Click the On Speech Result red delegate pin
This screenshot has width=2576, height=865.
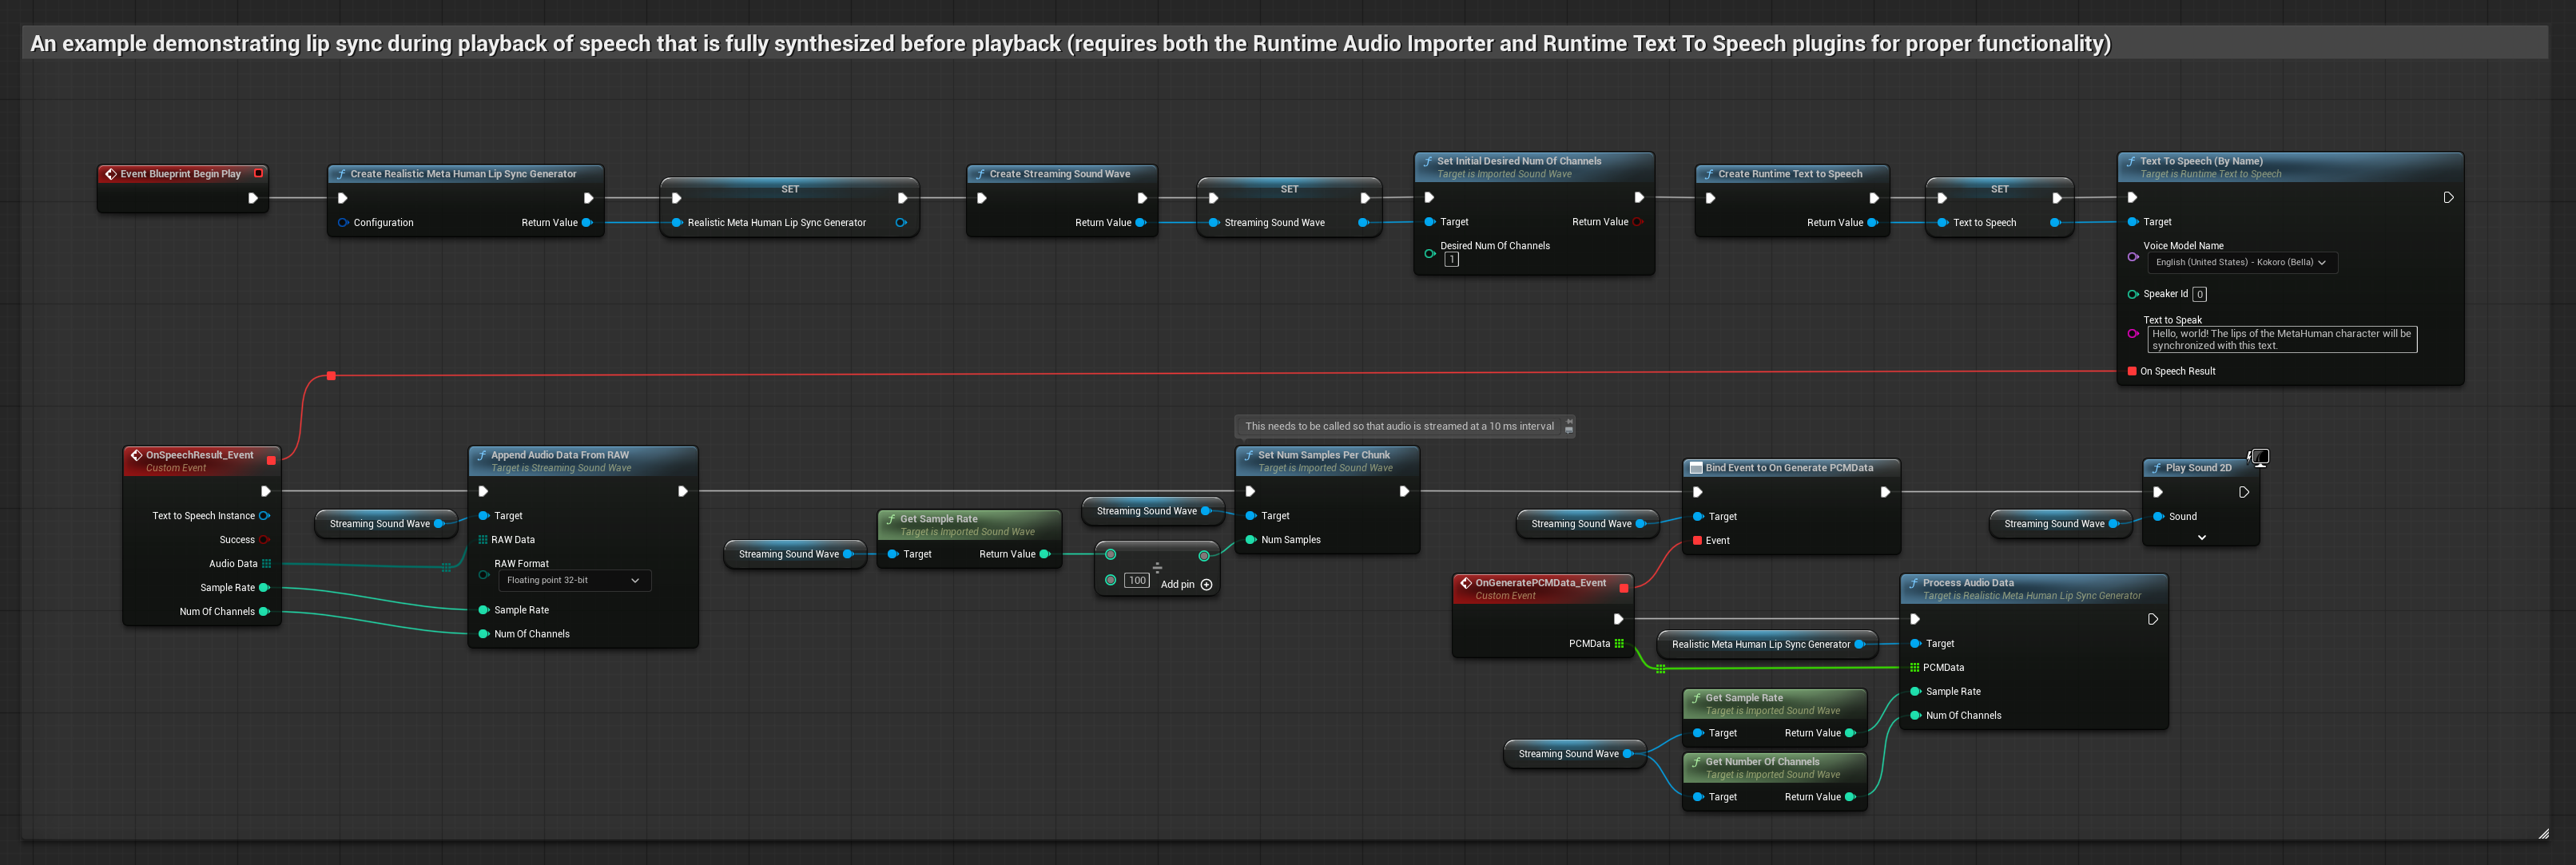(x=2131, y=371)
